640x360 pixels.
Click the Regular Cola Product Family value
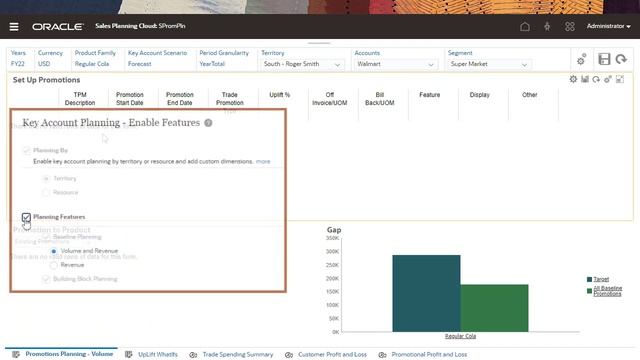92,64
